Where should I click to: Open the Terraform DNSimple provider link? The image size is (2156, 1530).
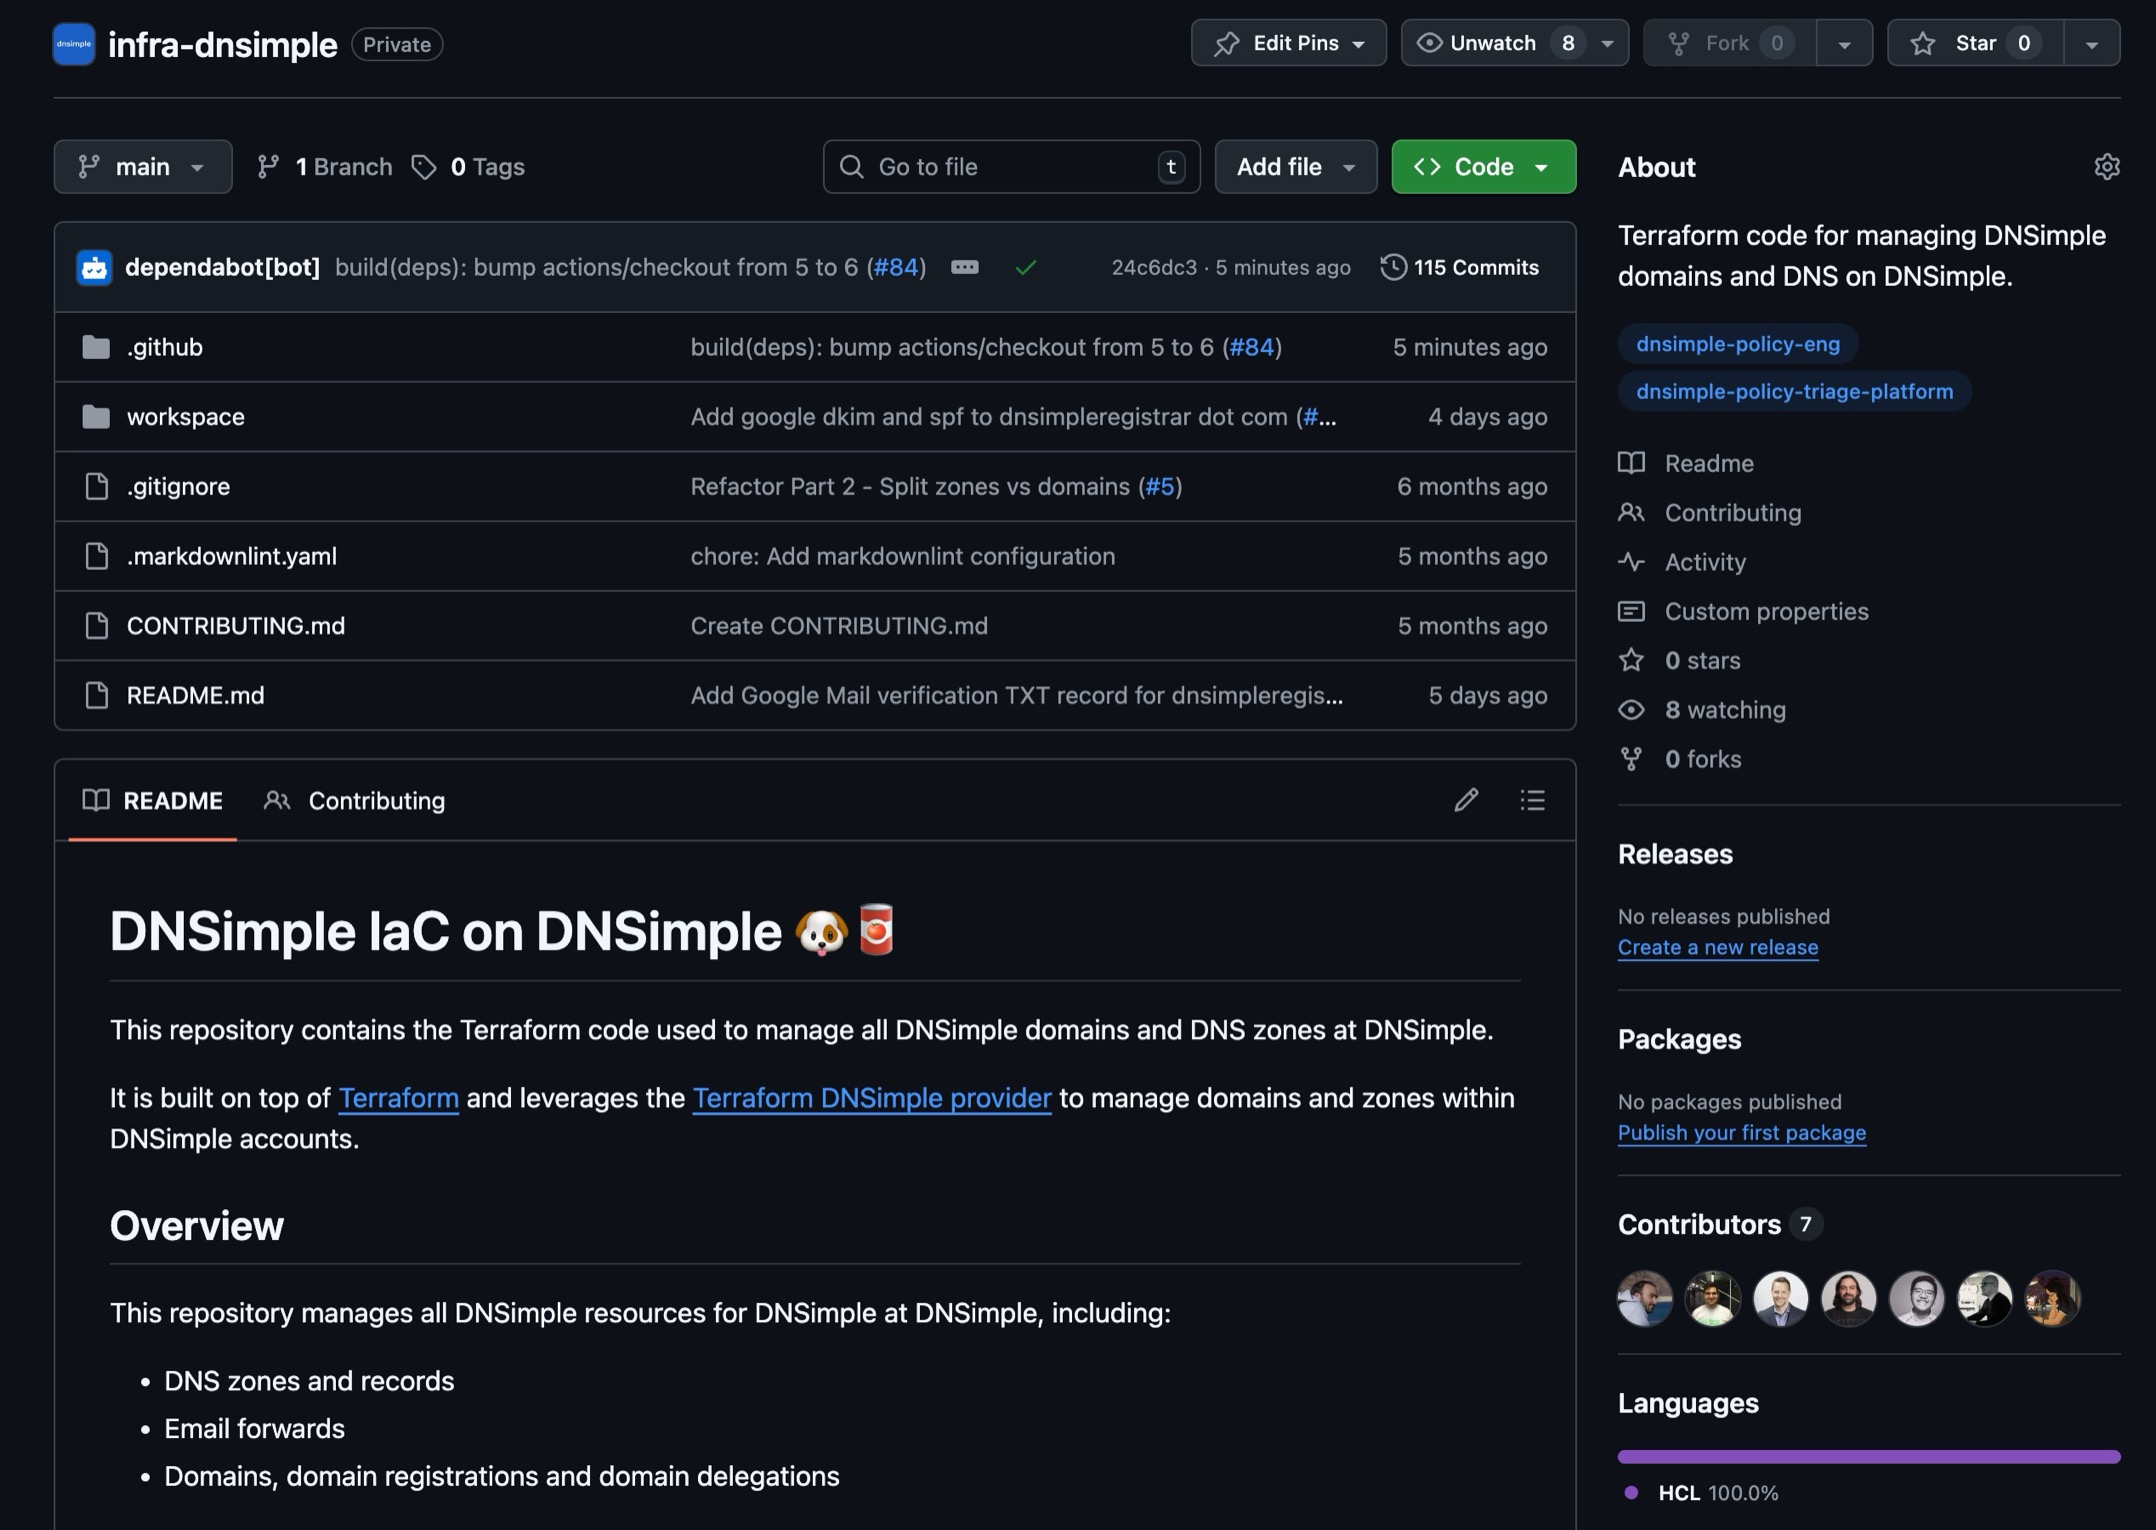871,1097
